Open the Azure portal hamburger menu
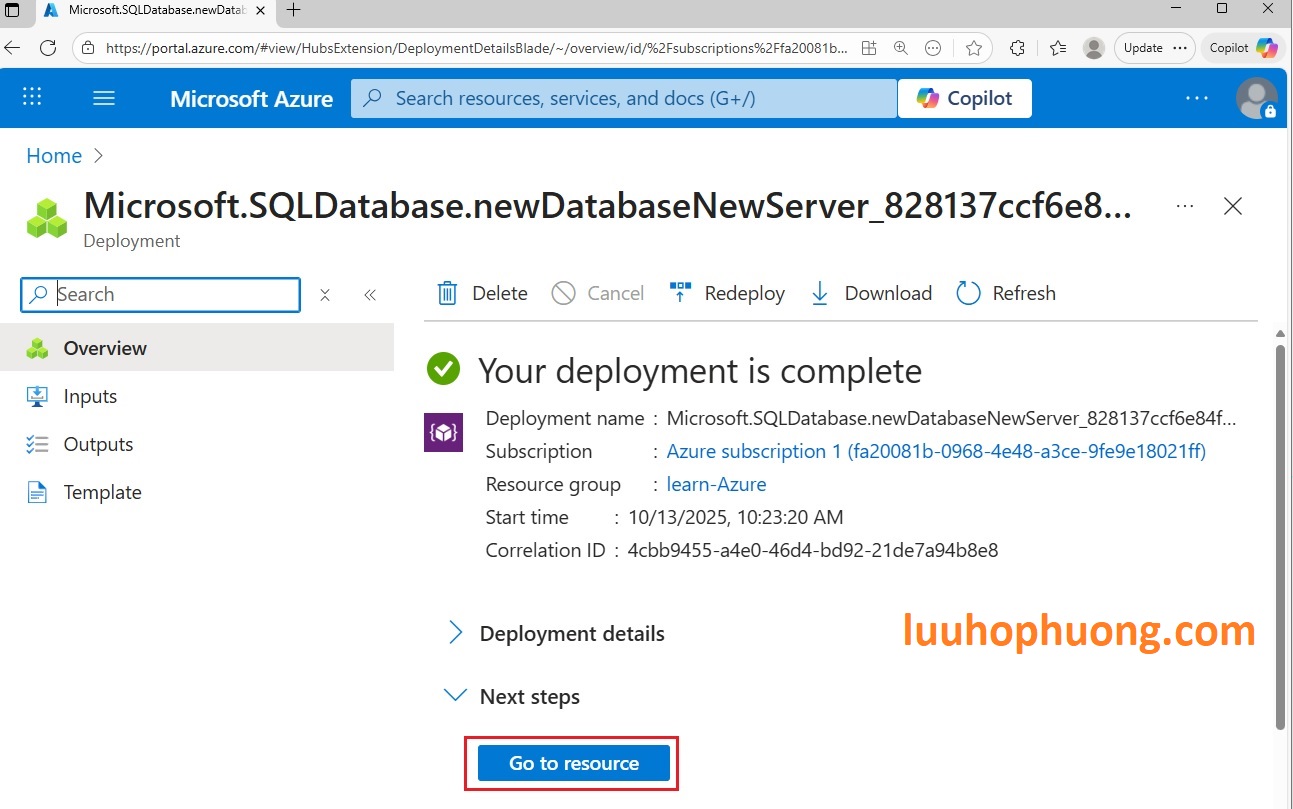 coord(104,98)
